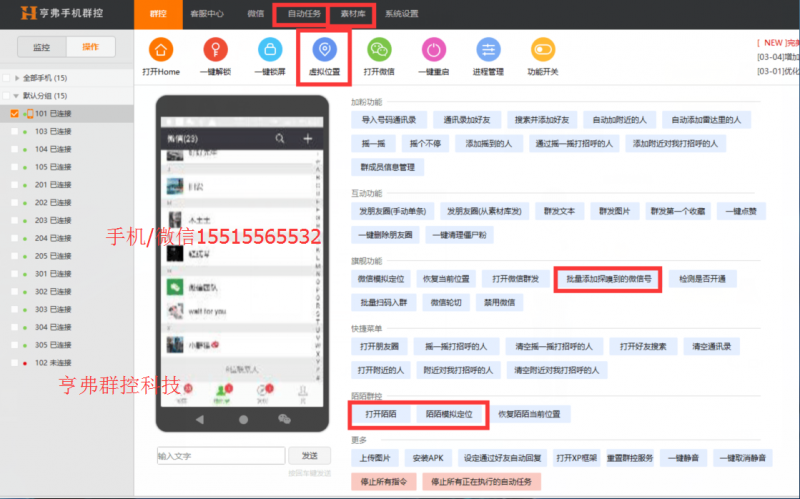Click 批量扫码入群 button
Screen dimensions: 800x499
(x=384, y=303)
